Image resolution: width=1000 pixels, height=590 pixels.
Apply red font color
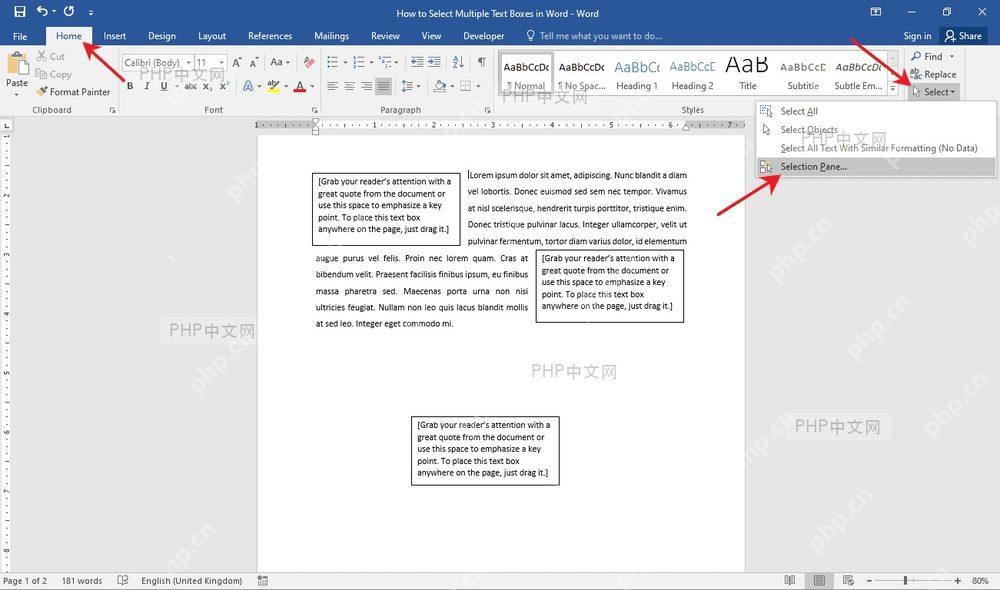[300, 86]
